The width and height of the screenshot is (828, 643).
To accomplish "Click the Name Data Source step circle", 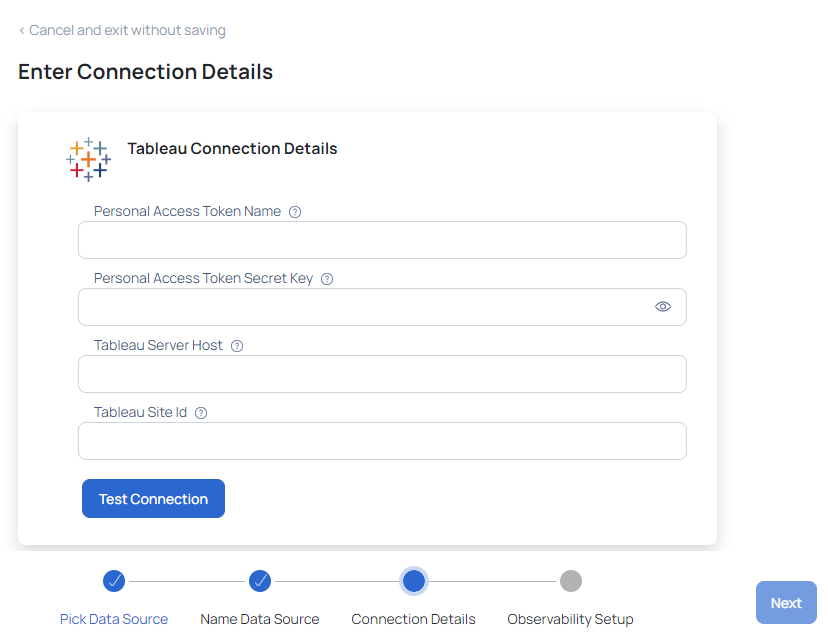I will pos(260,581).
